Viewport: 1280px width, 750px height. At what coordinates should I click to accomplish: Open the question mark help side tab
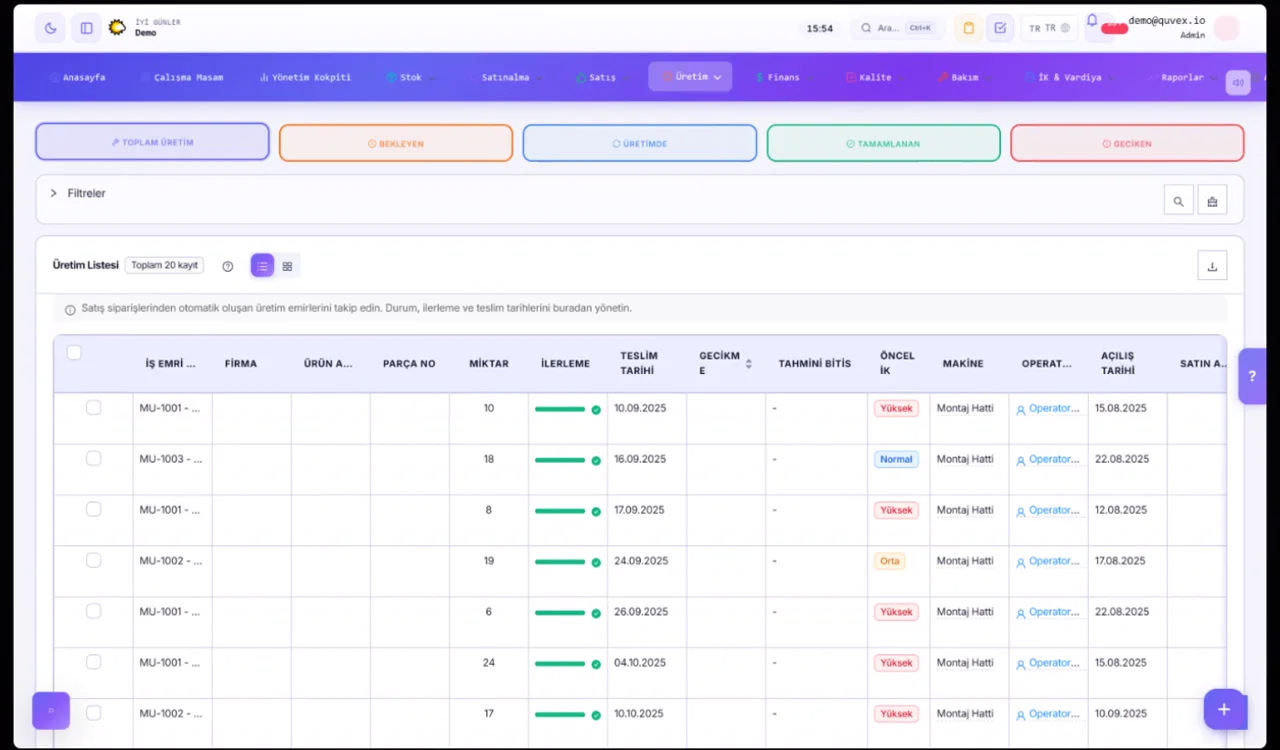coord(1252,376)
